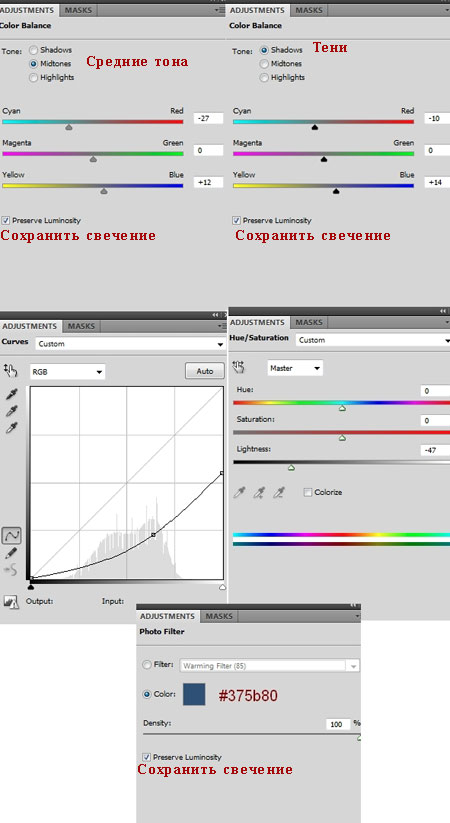Click the Density value field showing 100
Viewport: 450px width, 823px height.
[338, 724]
